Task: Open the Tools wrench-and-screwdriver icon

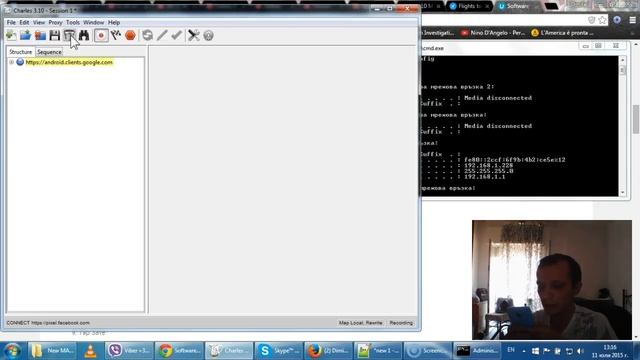Action: pyautogui.click(x=193, y=36)
